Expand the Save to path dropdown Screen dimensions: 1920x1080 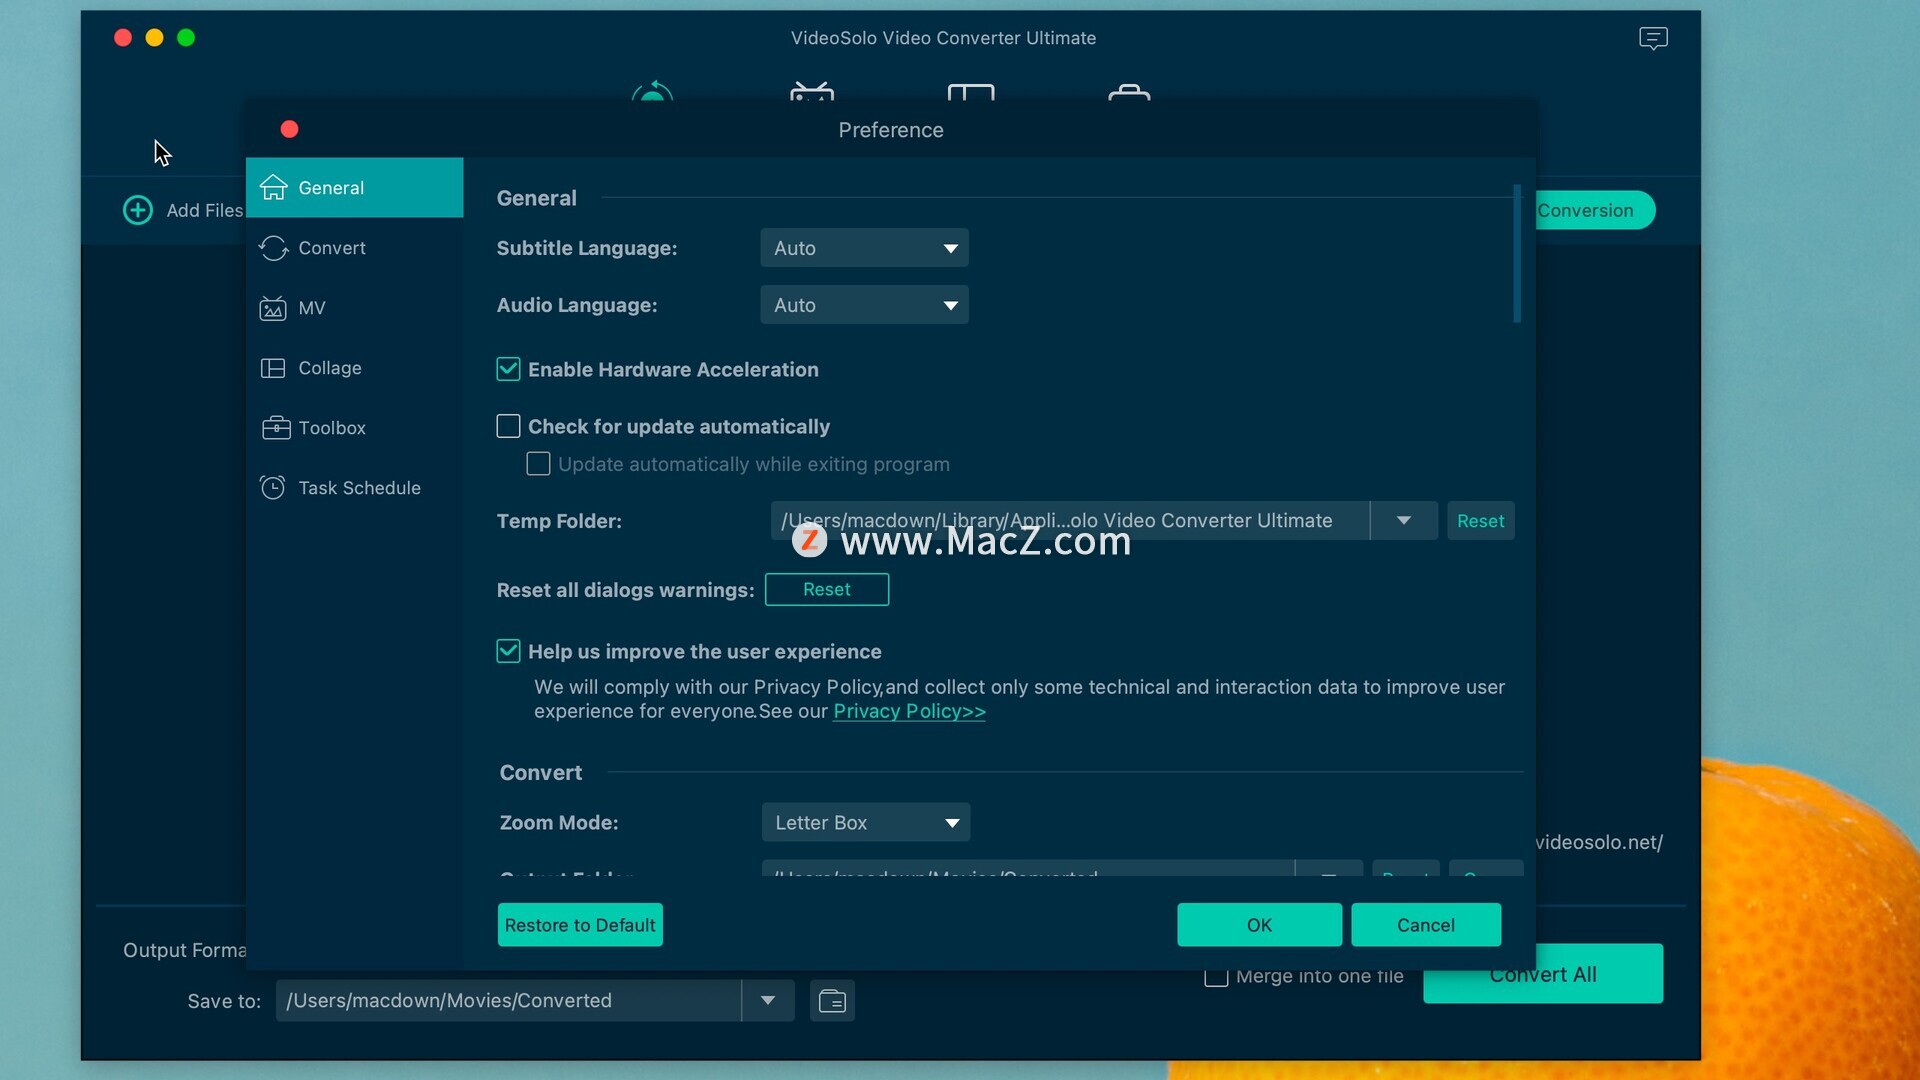click(x=768, y=1000)
